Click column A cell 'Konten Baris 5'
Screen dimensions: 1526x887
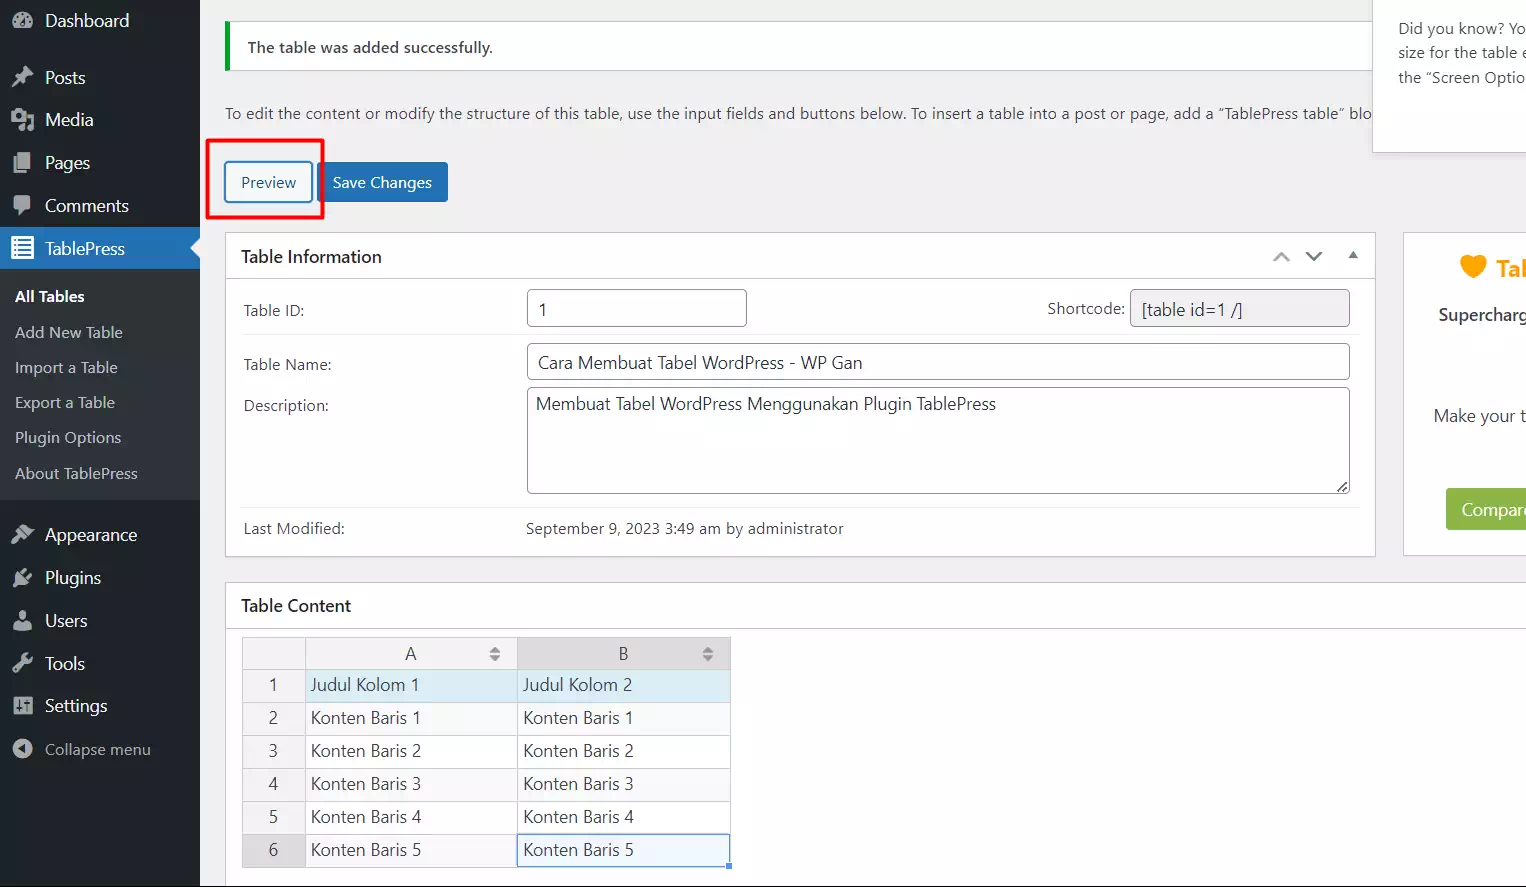pyautogui.click(x=411, y=850)
